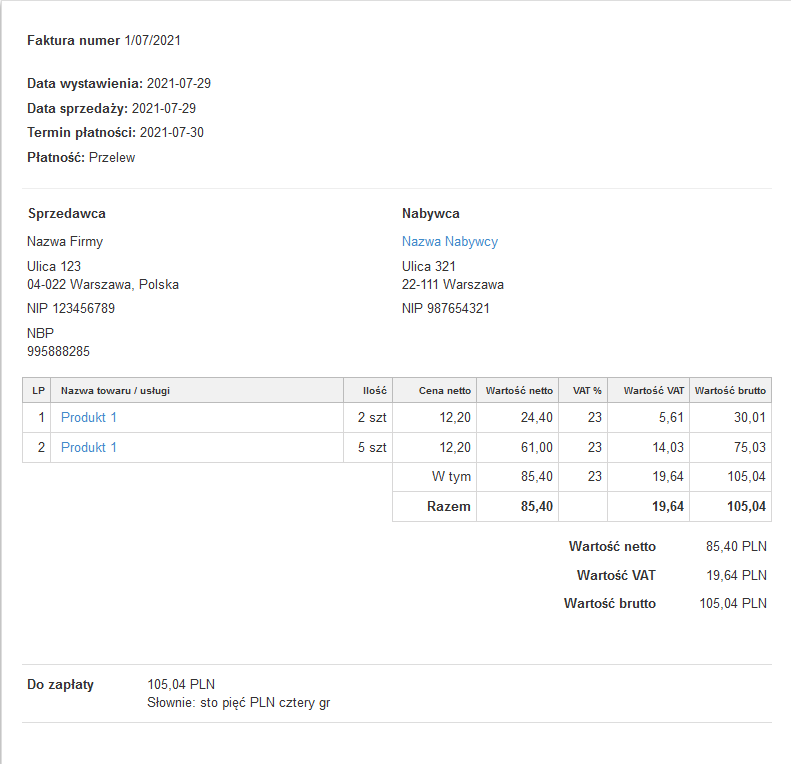Click the Słownie amount-in-words line
This screenshot has width=791, height=764.
click(x=238, y=703)
